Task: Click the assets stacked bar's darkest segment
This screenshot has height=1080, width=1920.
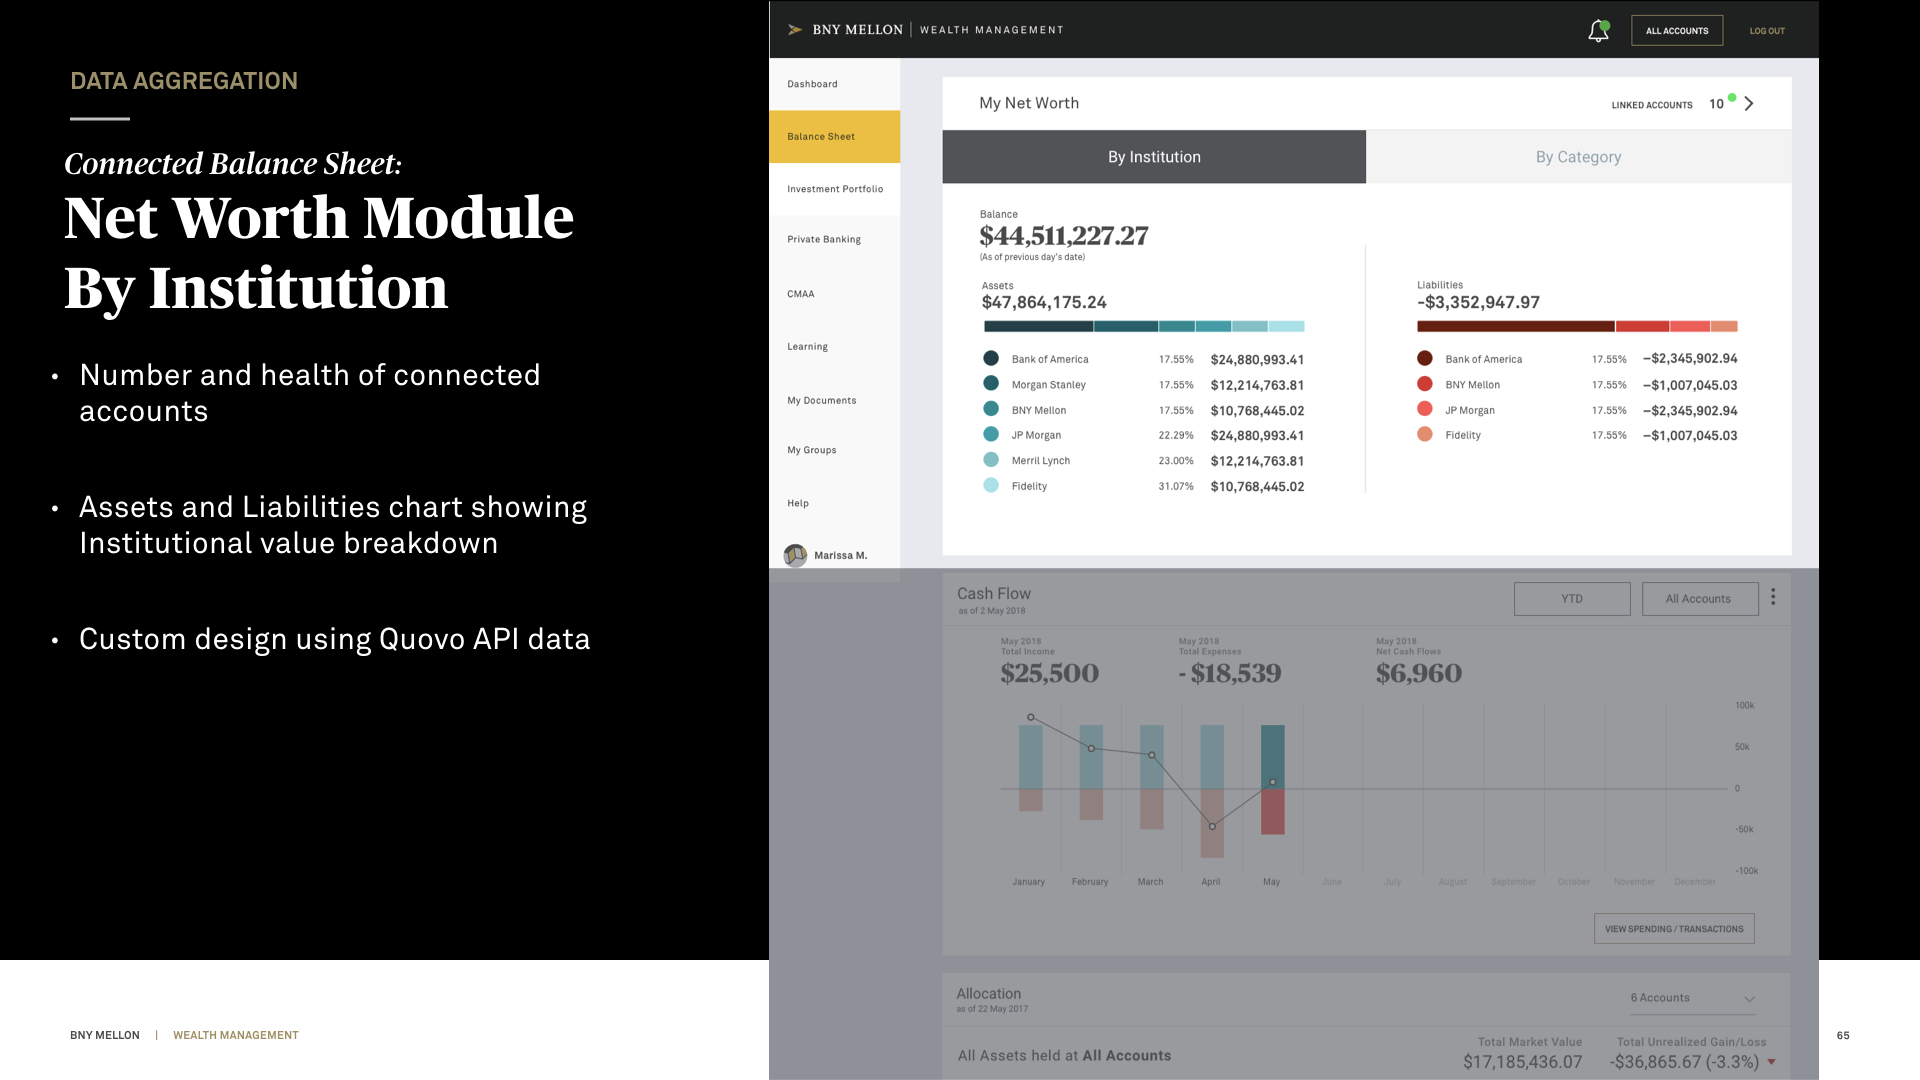Action: coord(1038,326)
